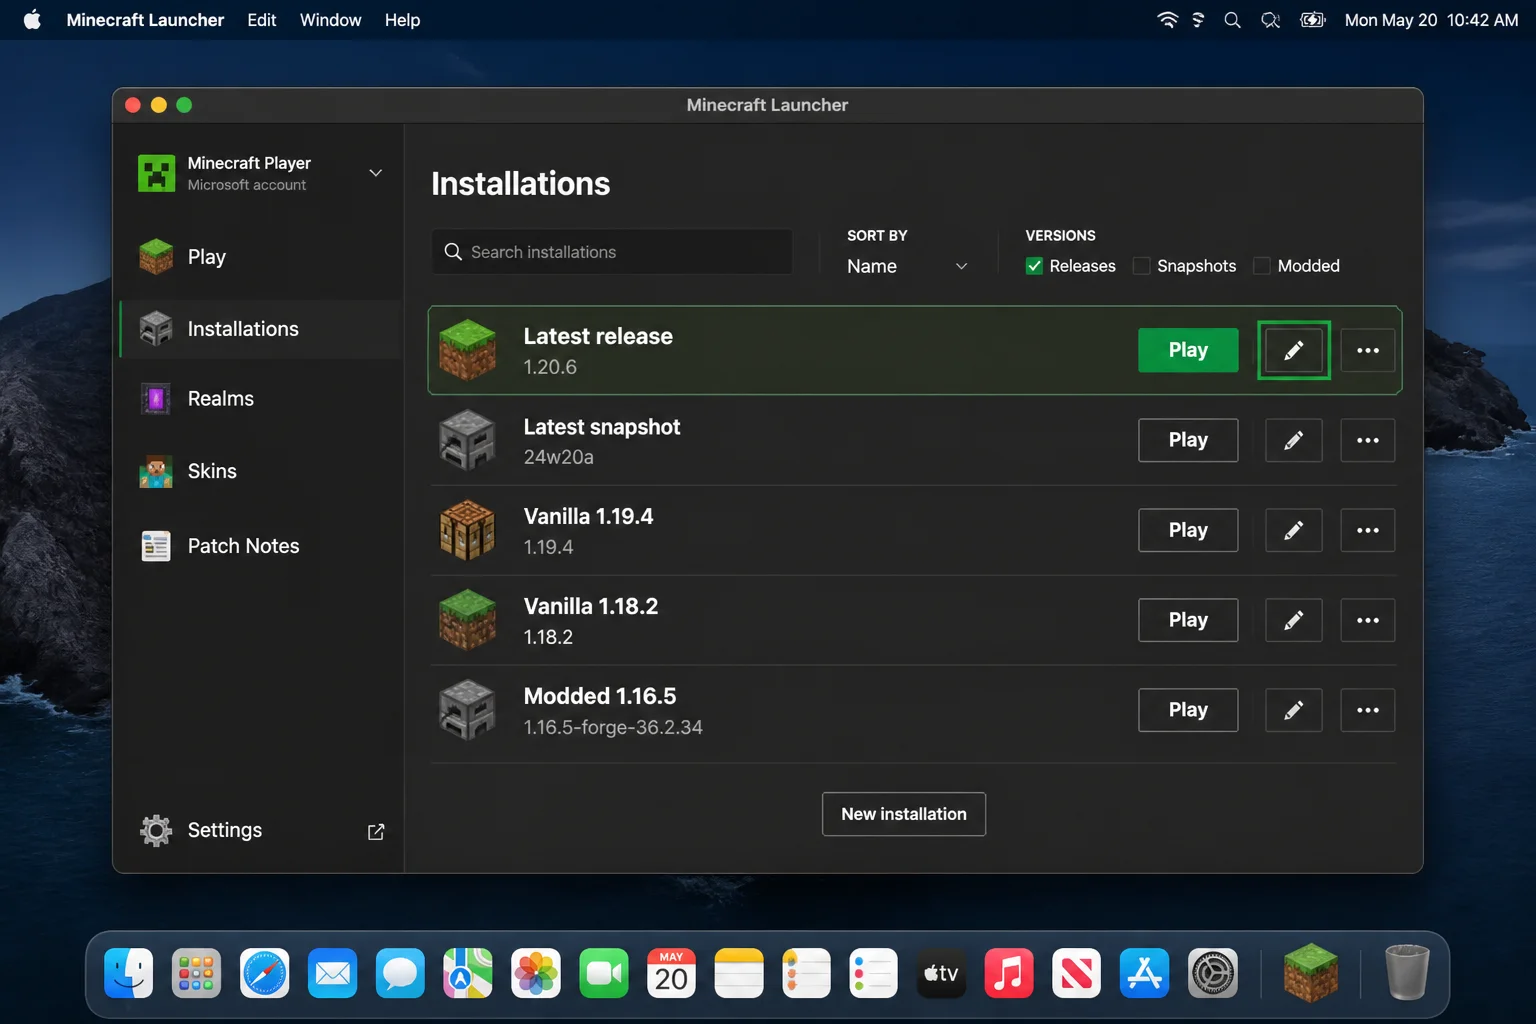Go to the Play section in sidebar
The height and width of the screenshot is (1024, 1536).
(261, 257)
